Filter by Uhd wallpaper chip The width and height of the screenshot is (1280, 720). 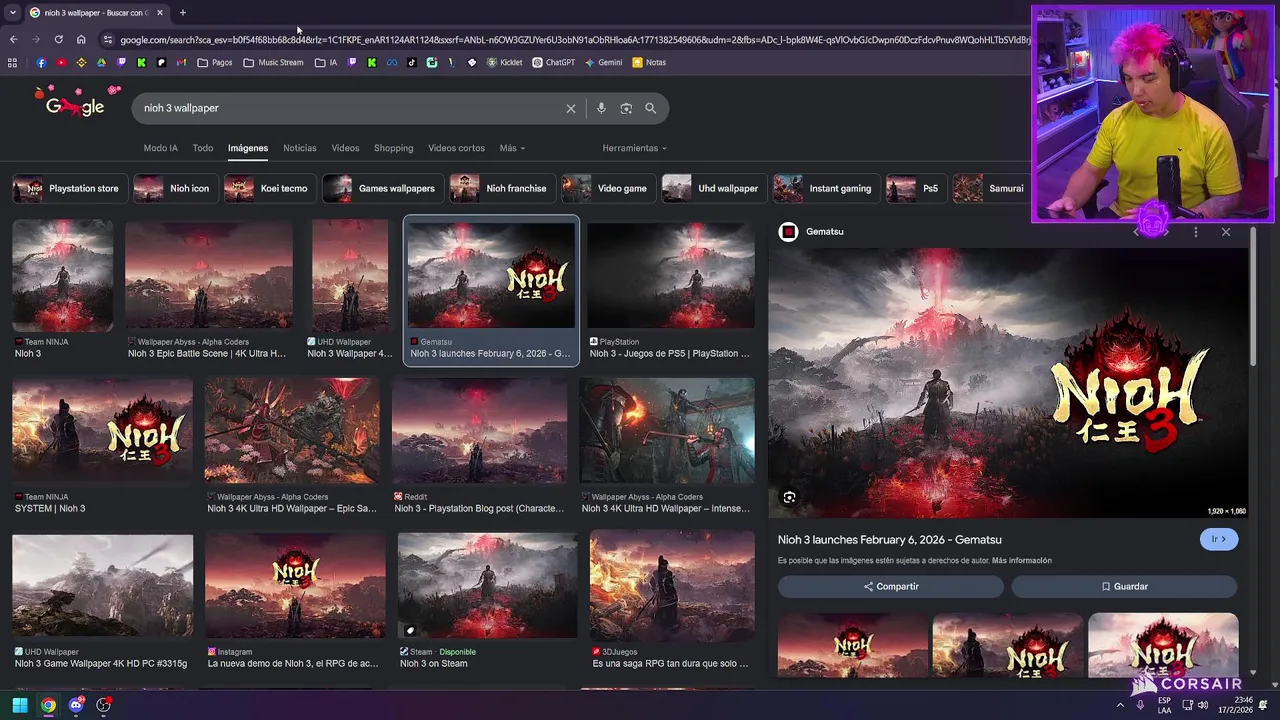(x=712, y=188)
